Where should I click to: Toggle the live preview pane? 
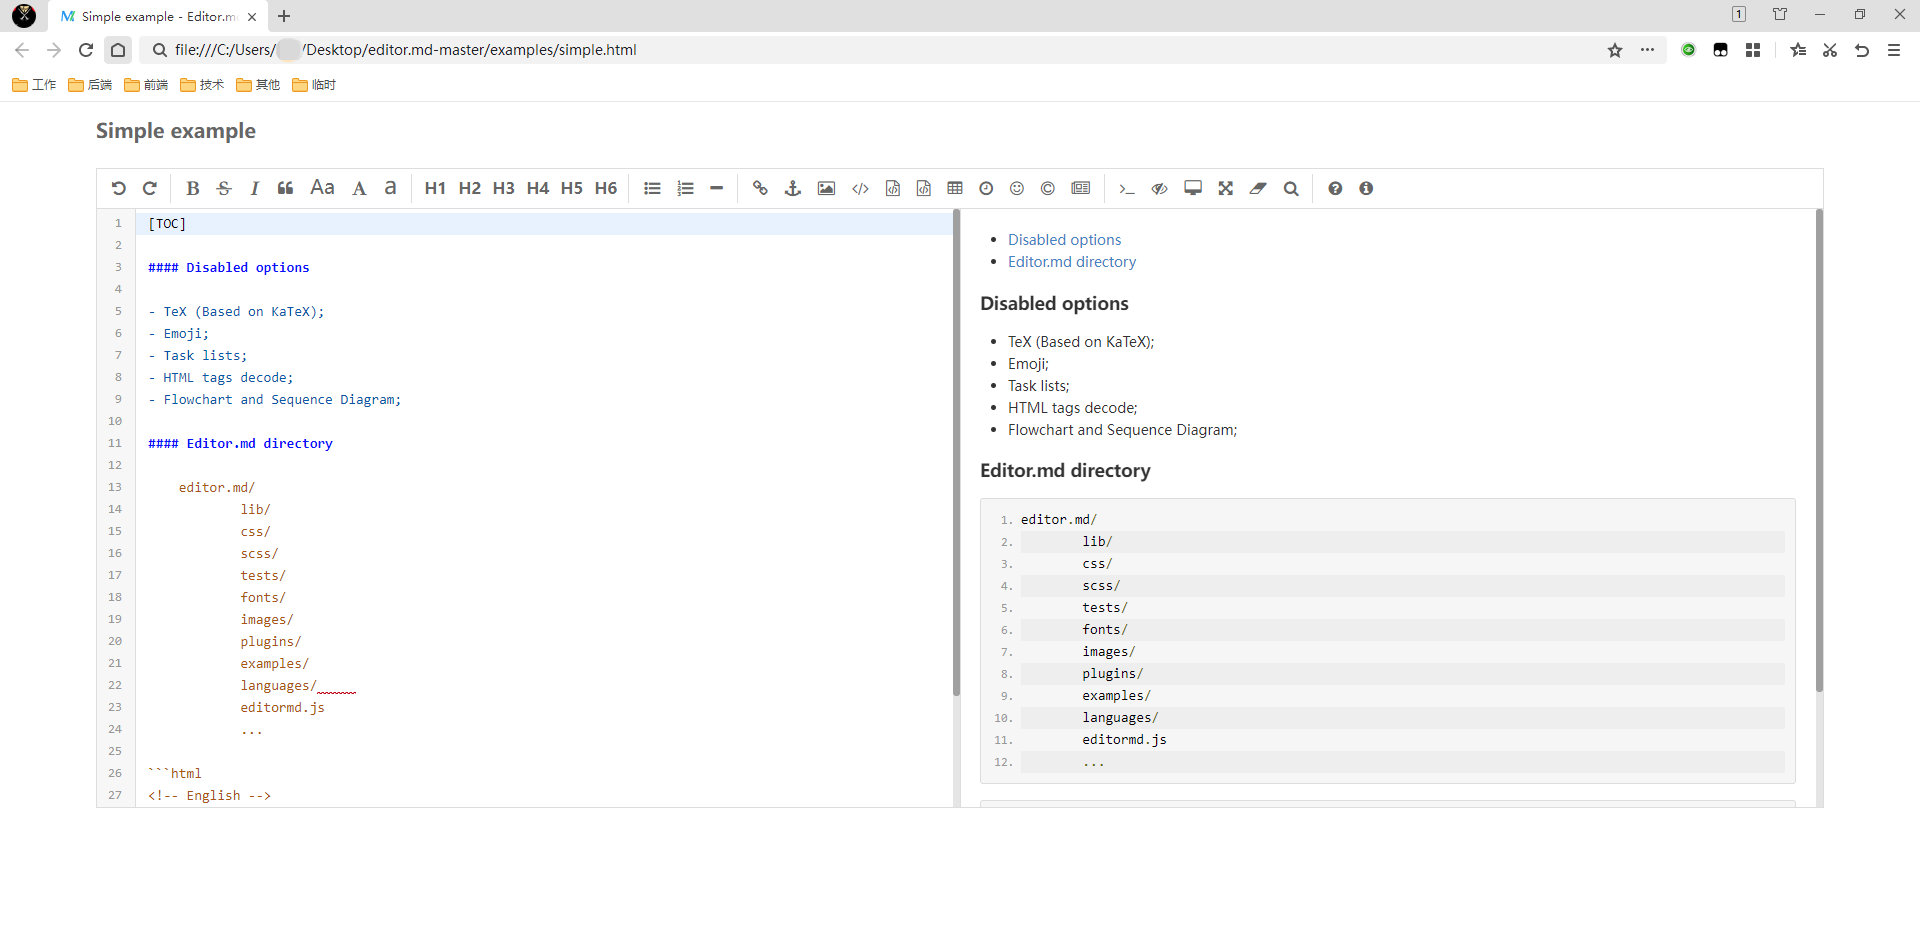click(1160, 188)
